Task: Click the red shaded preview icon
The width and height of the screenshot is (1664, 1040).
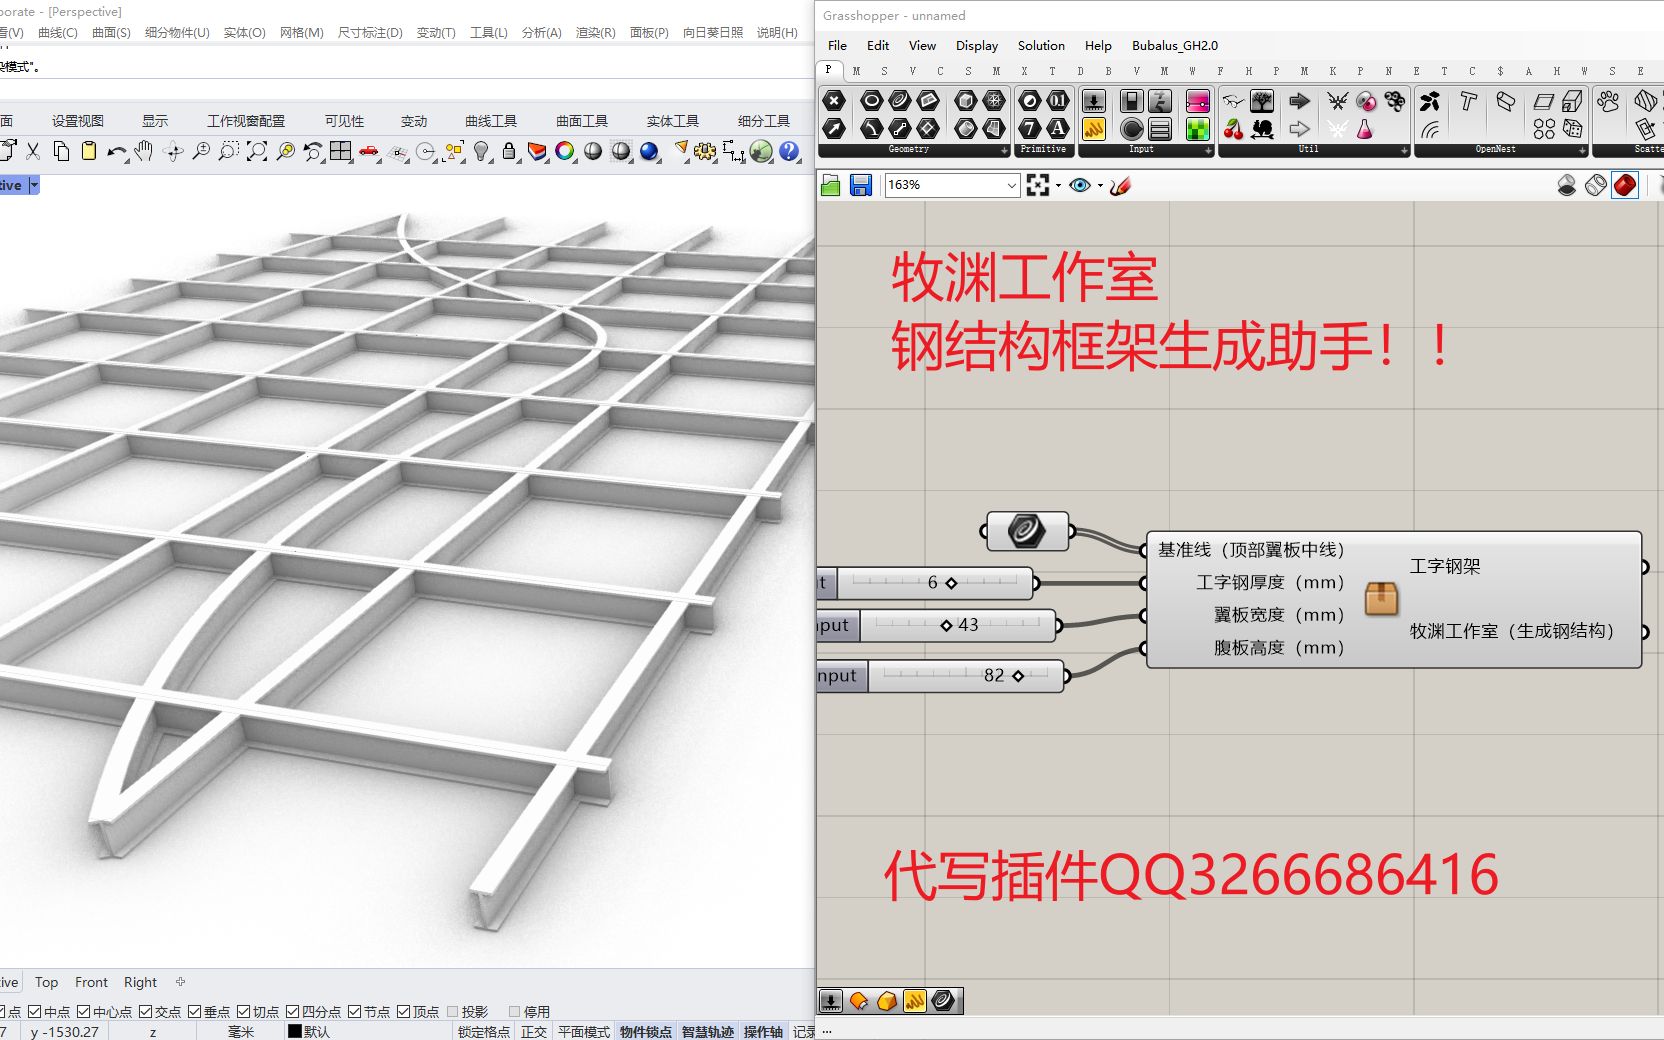Action: point(1625,185)
